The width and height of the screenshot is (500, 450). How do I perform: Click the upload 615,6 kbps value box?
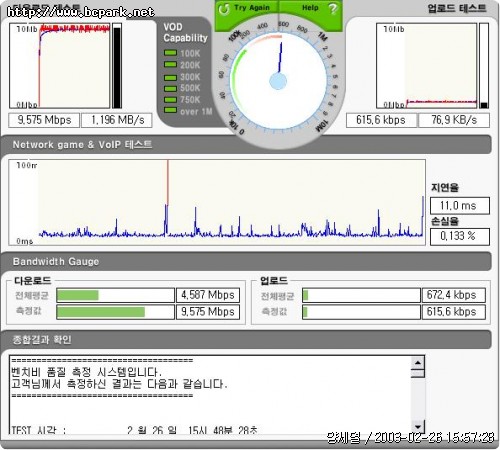(381, 120)
